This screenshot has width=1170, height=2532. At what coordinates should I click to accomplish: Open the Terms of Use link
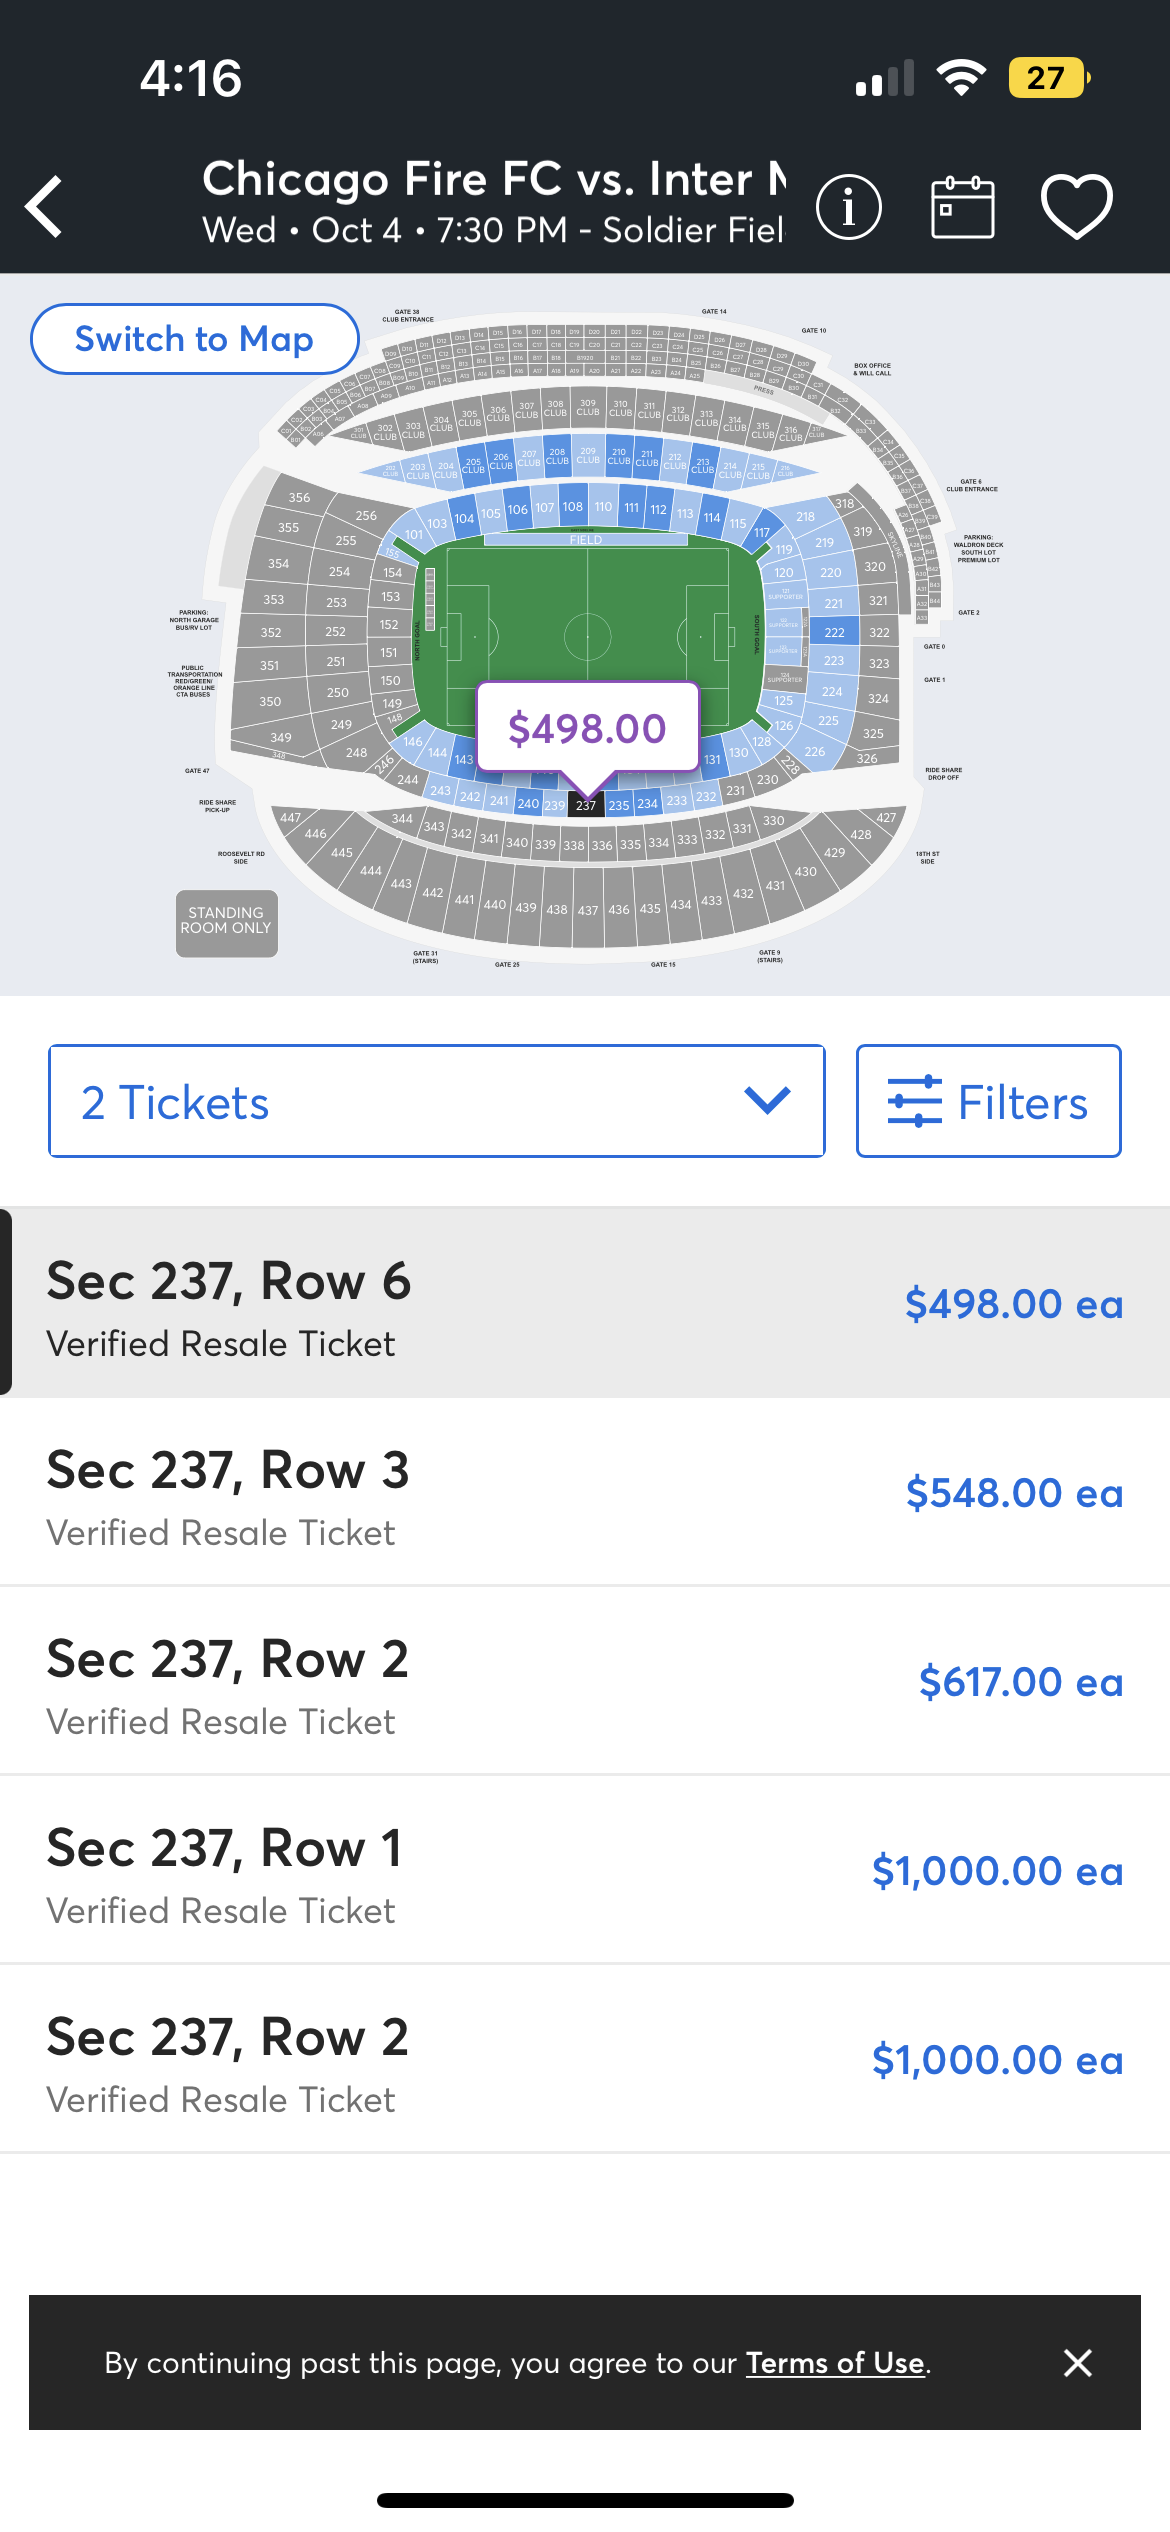(x=835, y=2363)
